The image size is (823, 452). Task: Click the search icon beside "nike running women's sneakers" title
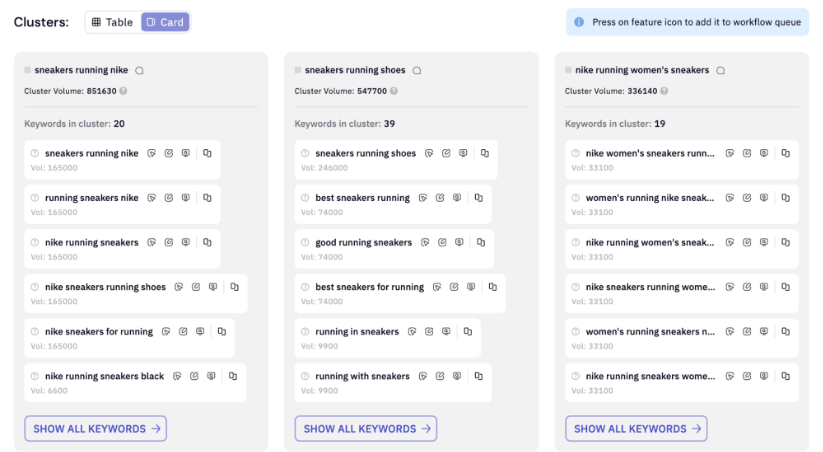[x=720, y=71]
